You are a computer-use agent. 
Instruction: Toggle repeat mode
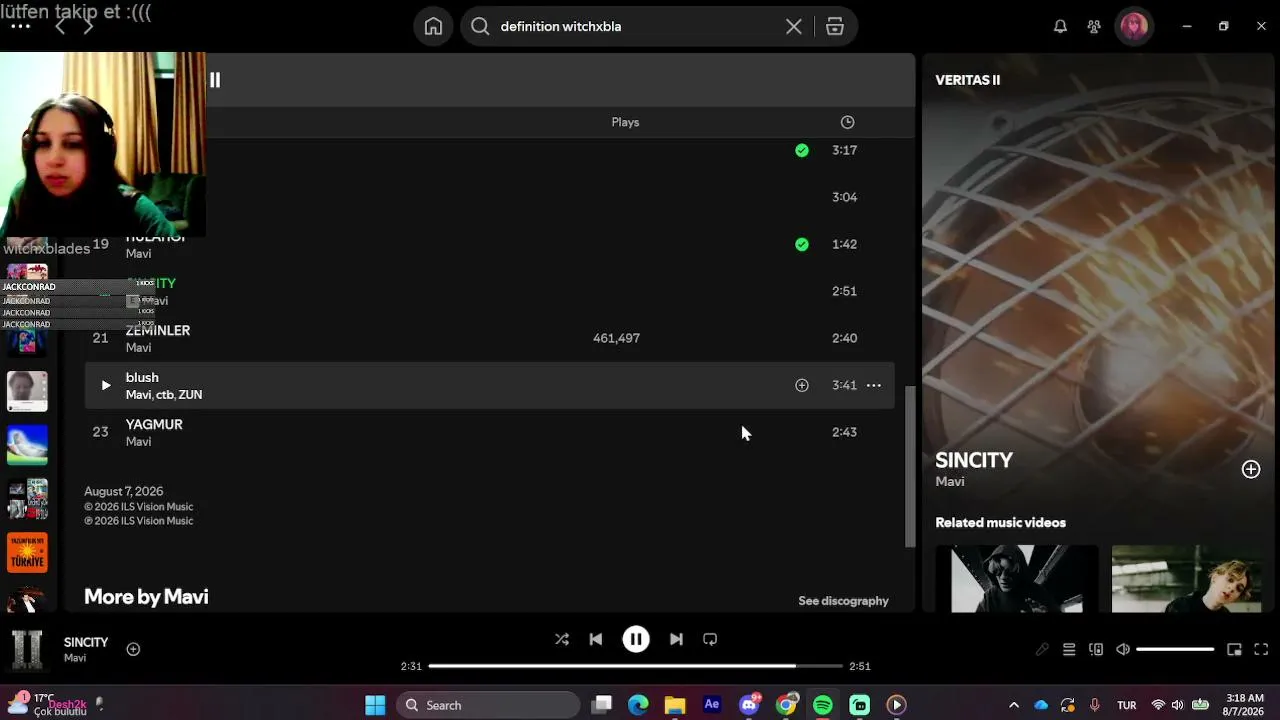710,639
